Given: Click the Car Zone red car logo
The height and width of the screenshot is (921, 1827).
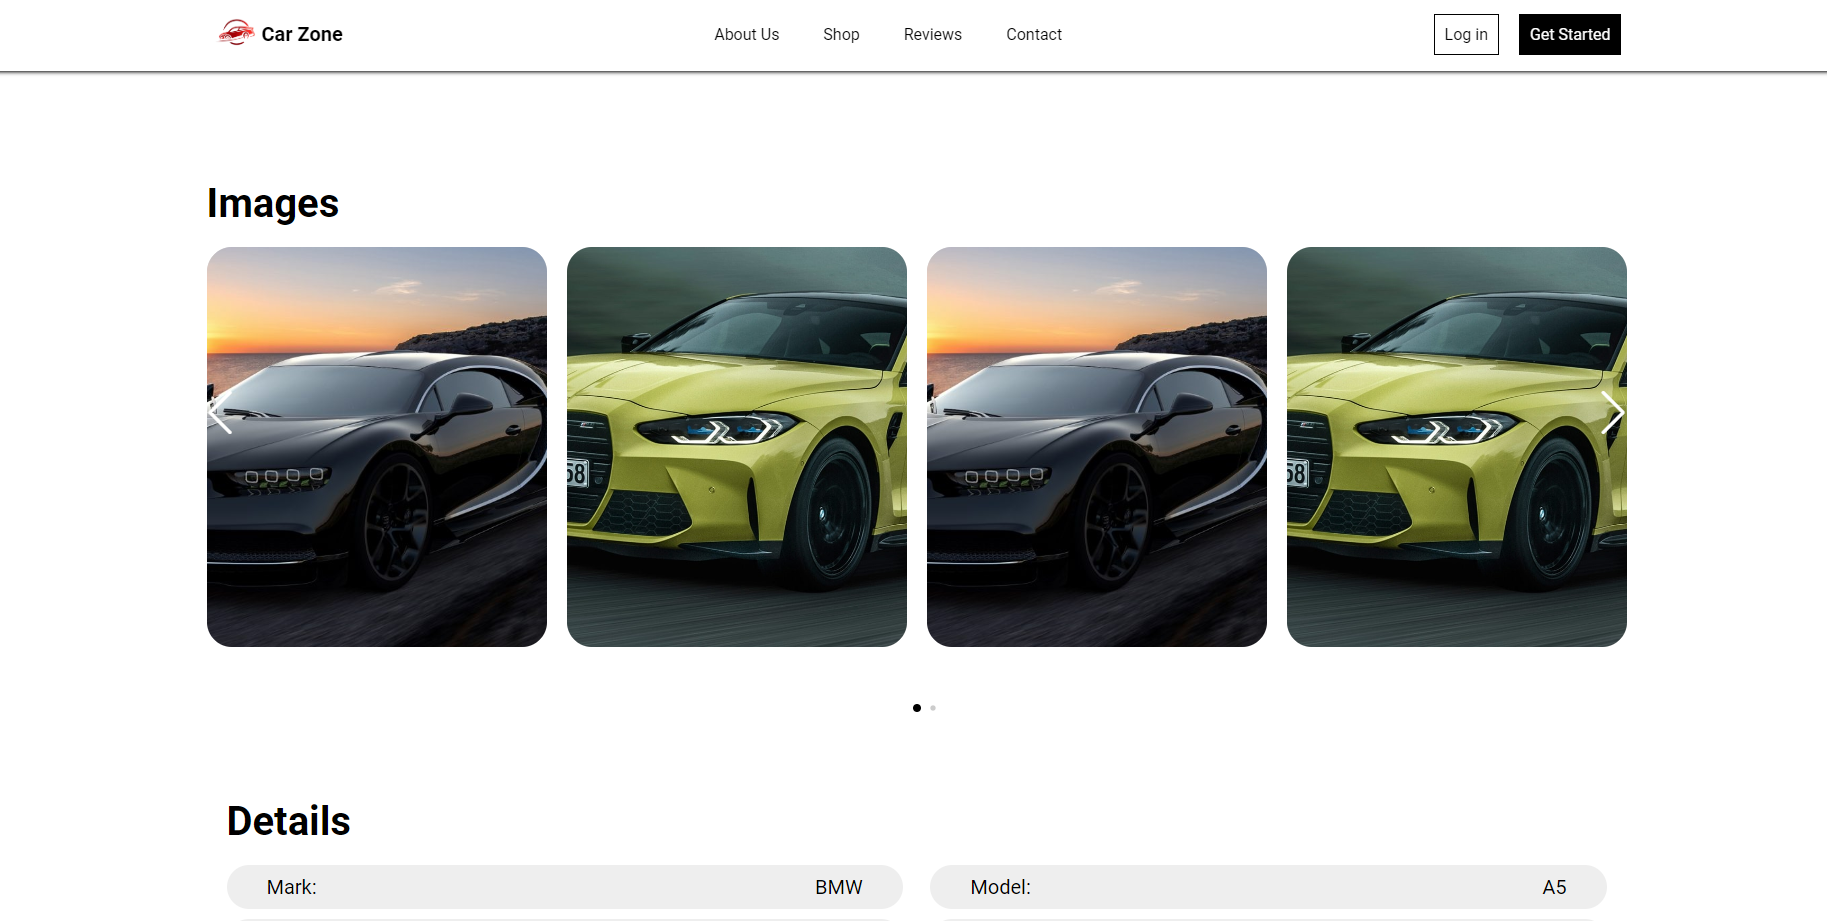Looking at the screenshot, I should tap(235, 33).
